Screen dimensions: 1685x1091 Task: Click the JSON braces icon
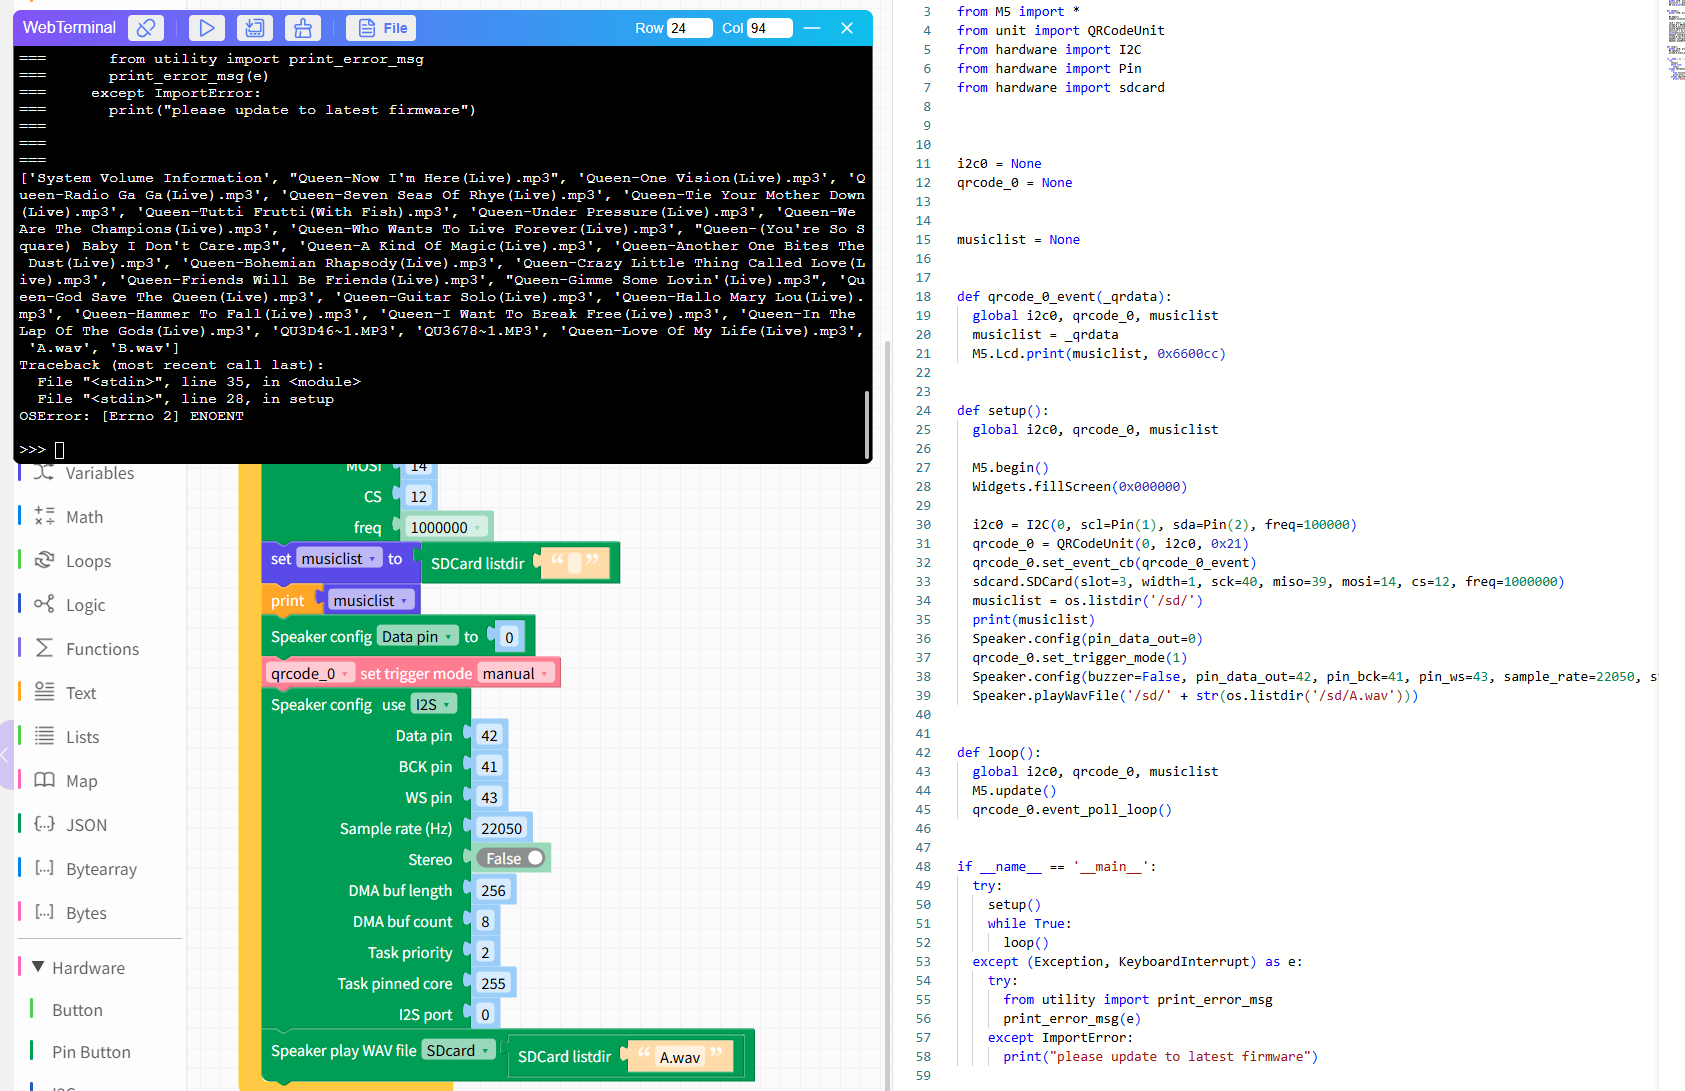tap(44, 824)
